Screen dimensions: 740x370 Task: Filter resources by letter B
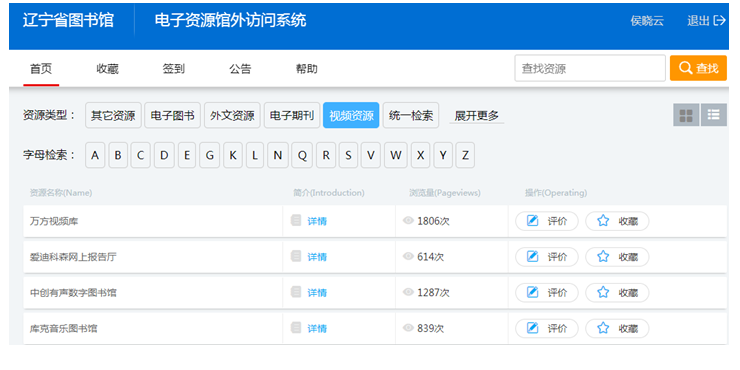pyautogui.click(x=118, y=155)
